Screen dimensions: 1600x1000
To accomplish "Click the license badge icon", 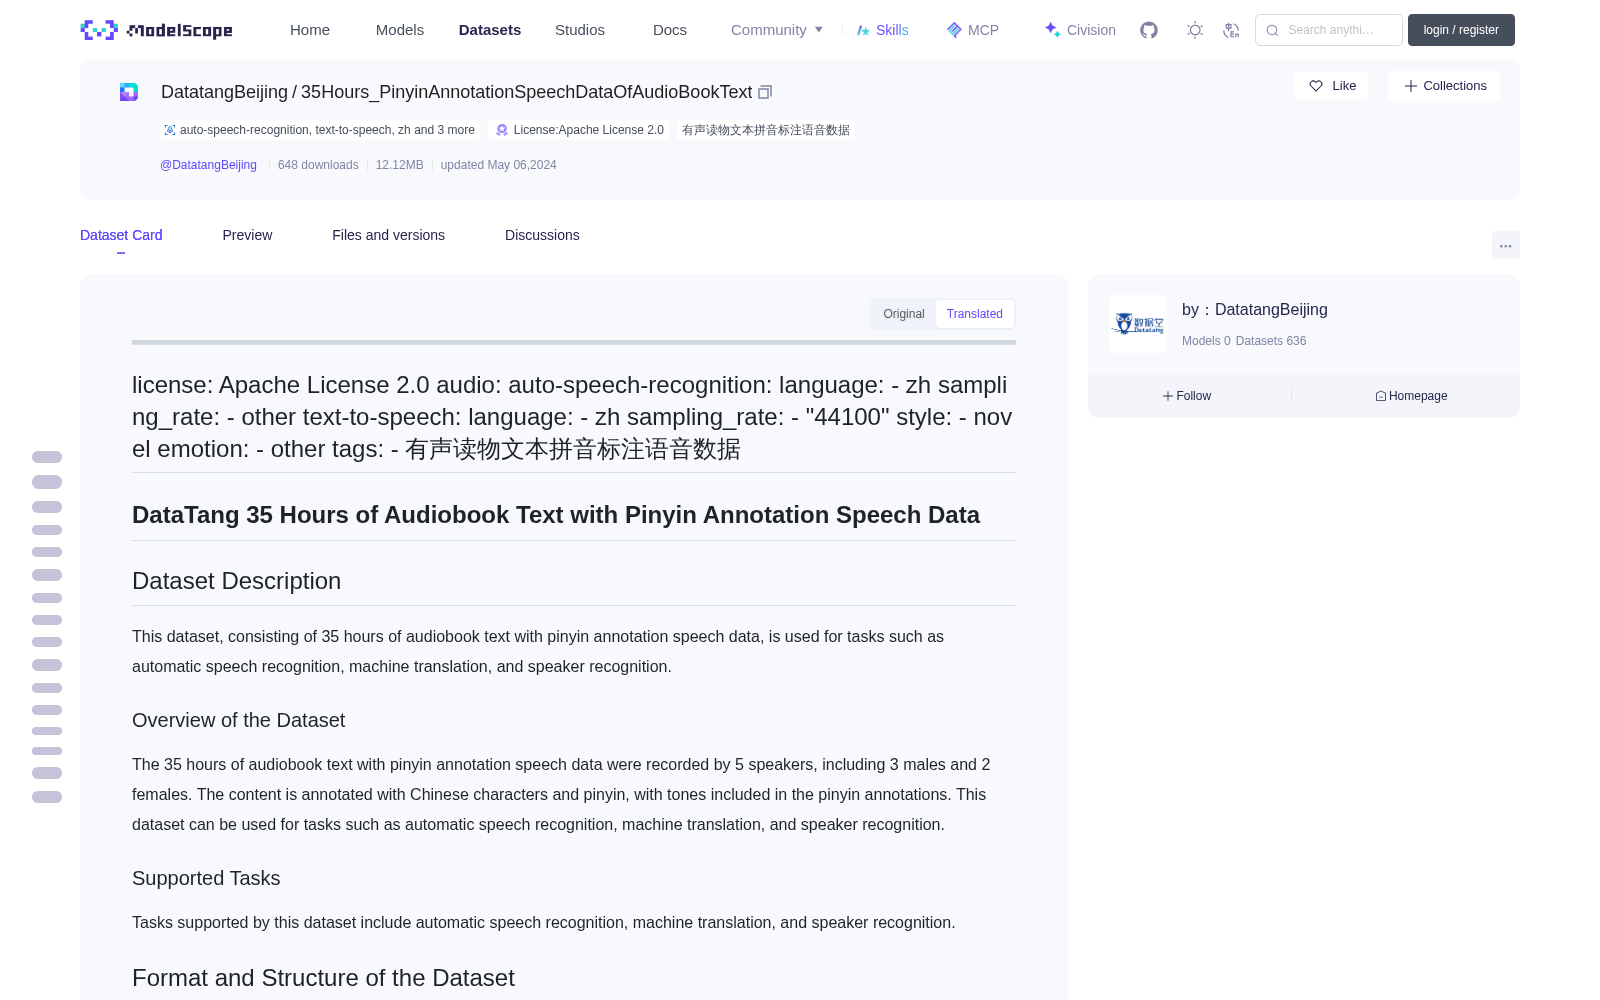I will click(502, 130).
